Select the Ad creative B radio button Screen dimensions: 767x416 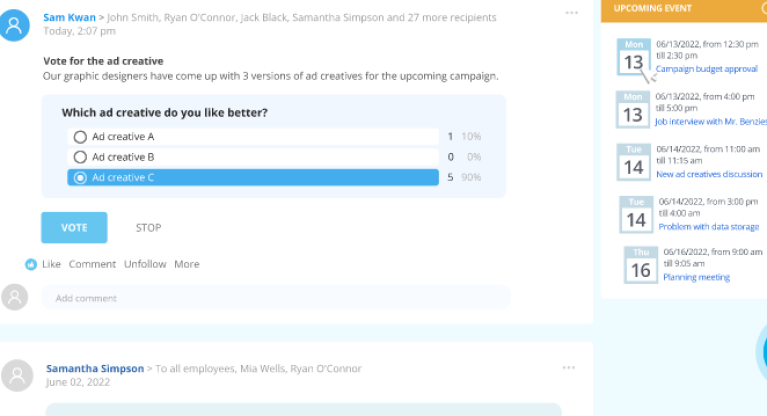click(x=80, y=157)
